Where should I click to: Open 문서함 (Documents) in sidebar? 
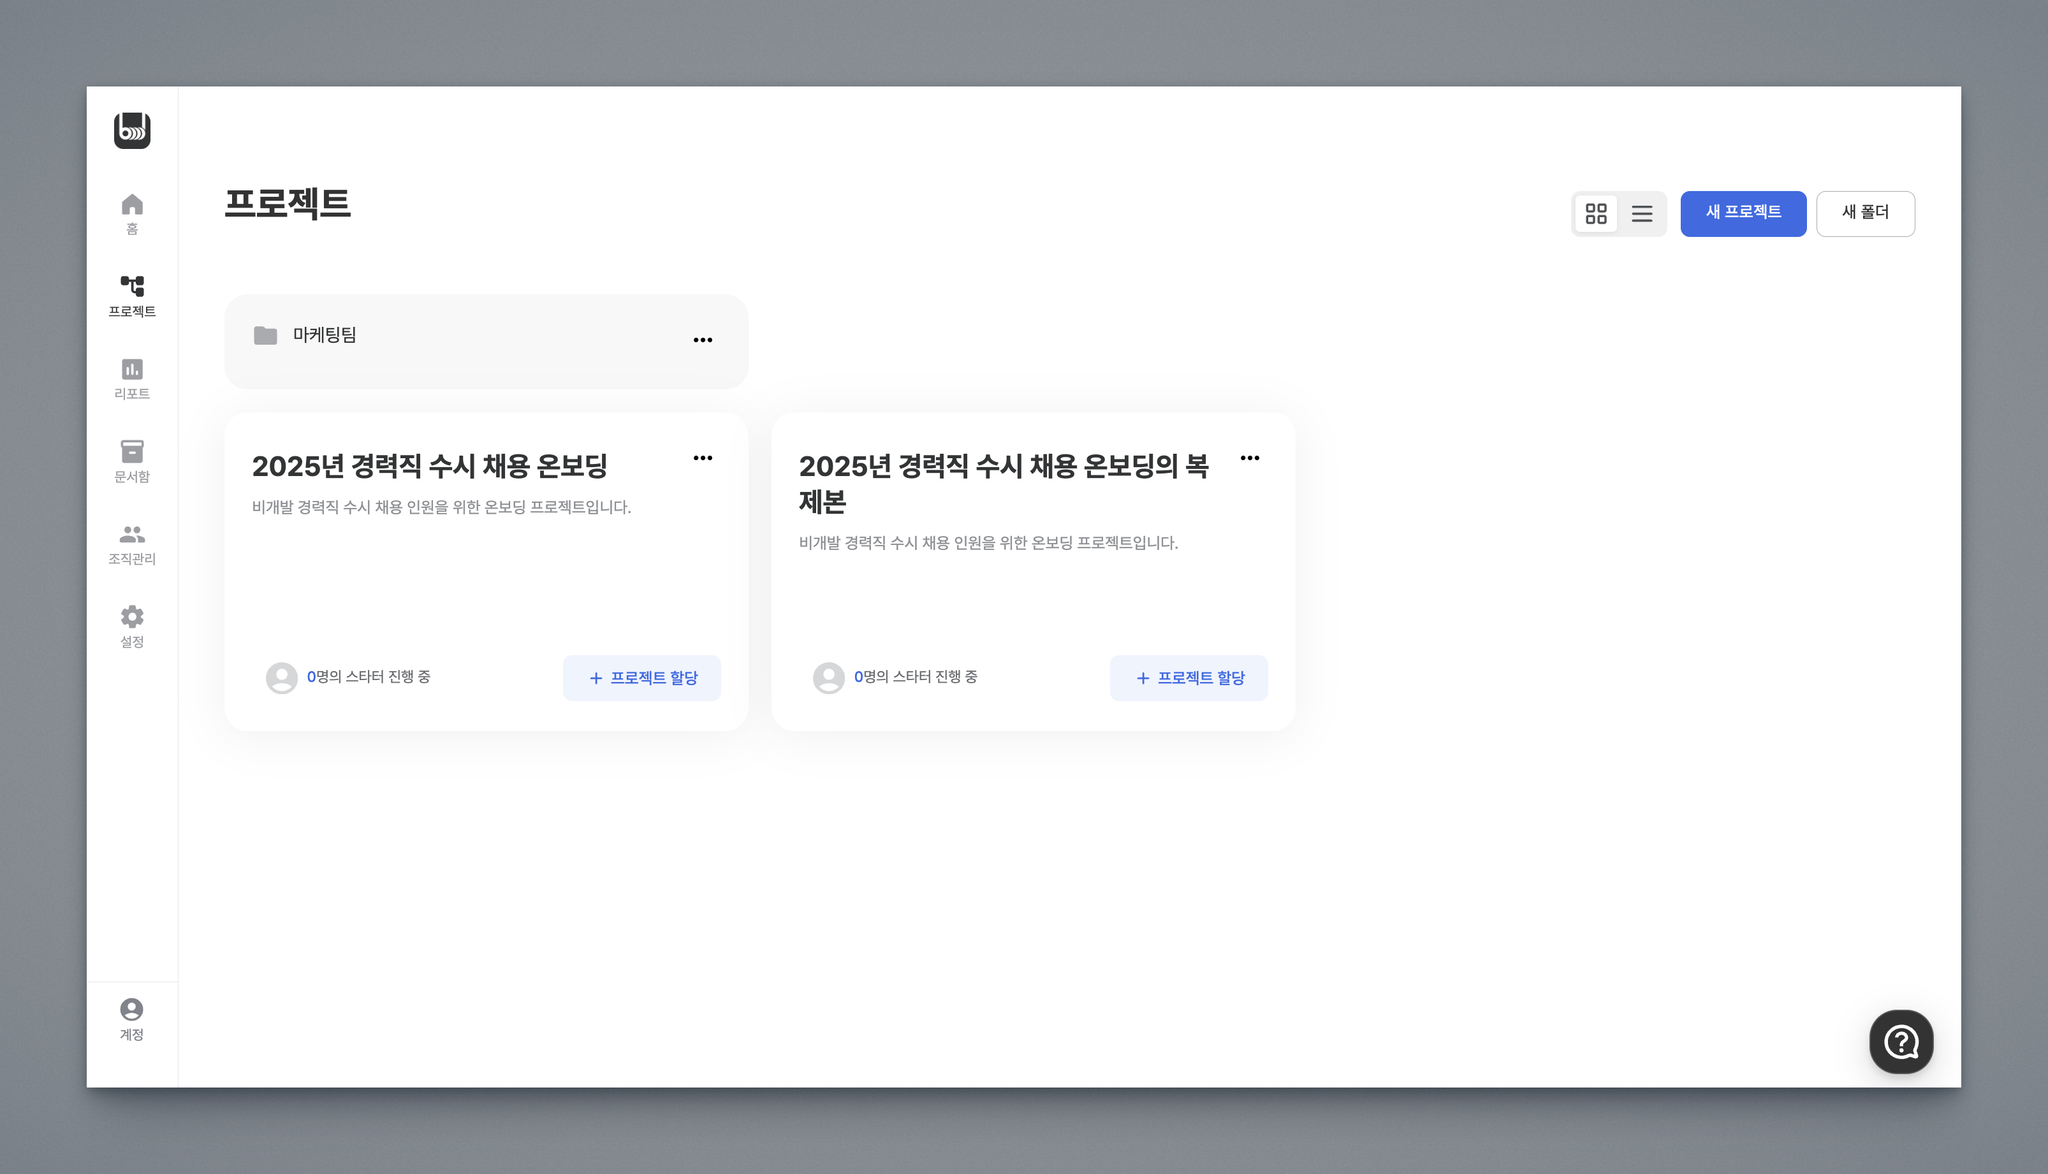tap(132, 461)
